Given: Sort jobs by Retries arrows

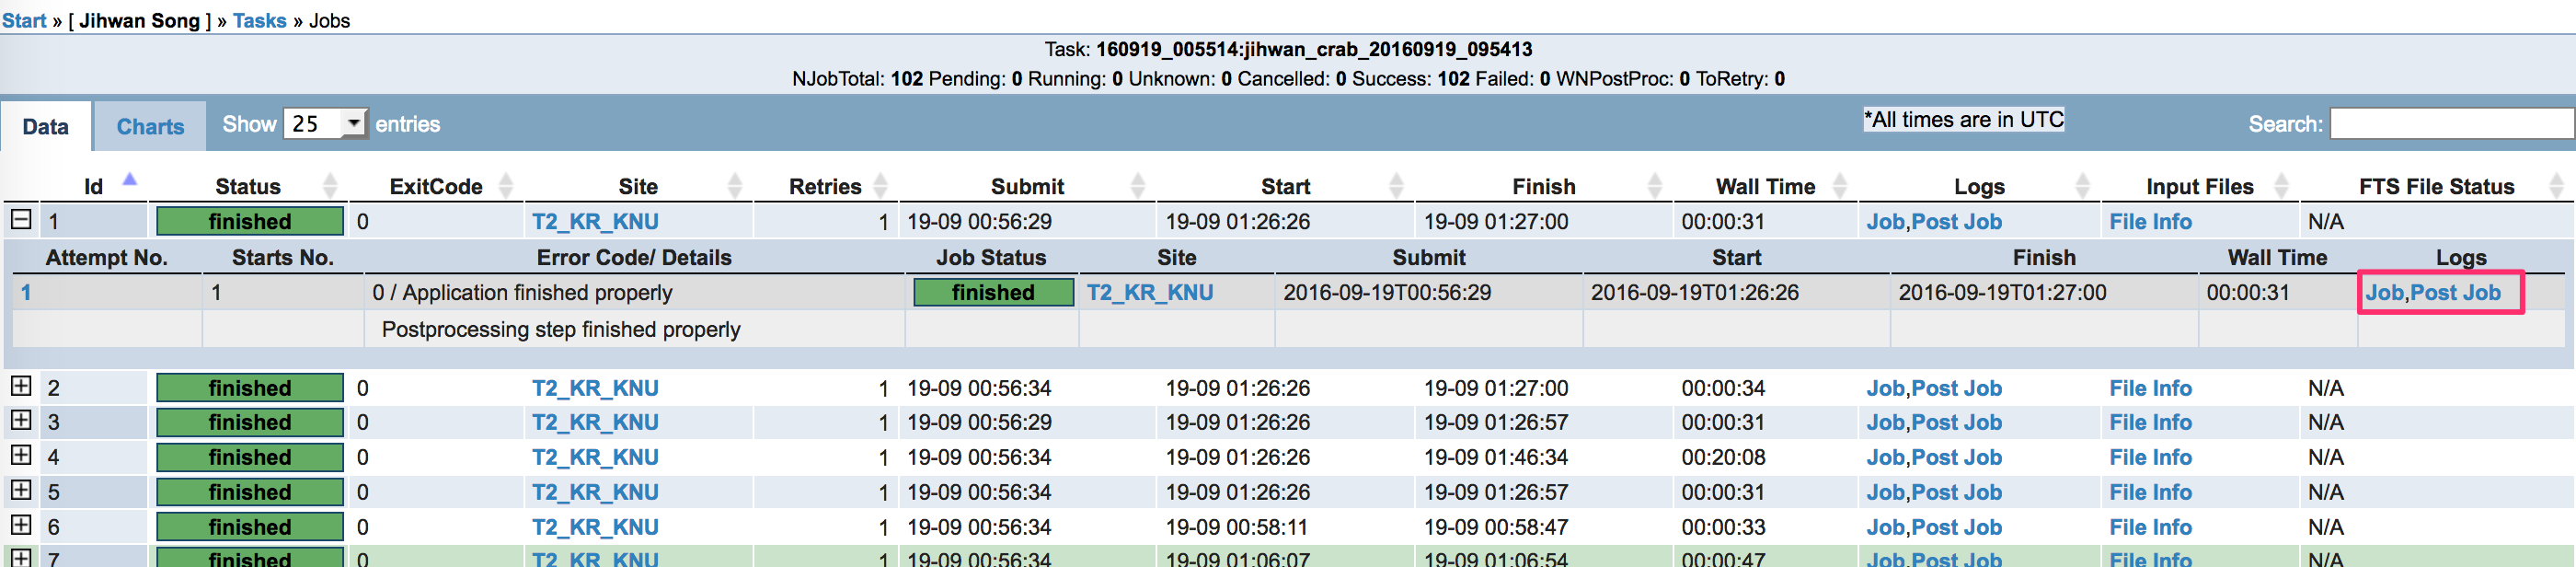Looking at the screenshot, I should tap(880, 186).
